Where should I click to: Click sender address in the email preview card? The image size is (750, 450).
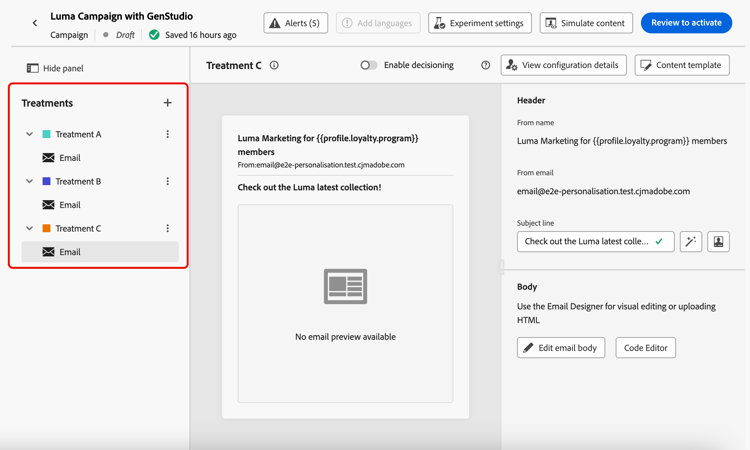click(321, 165)
